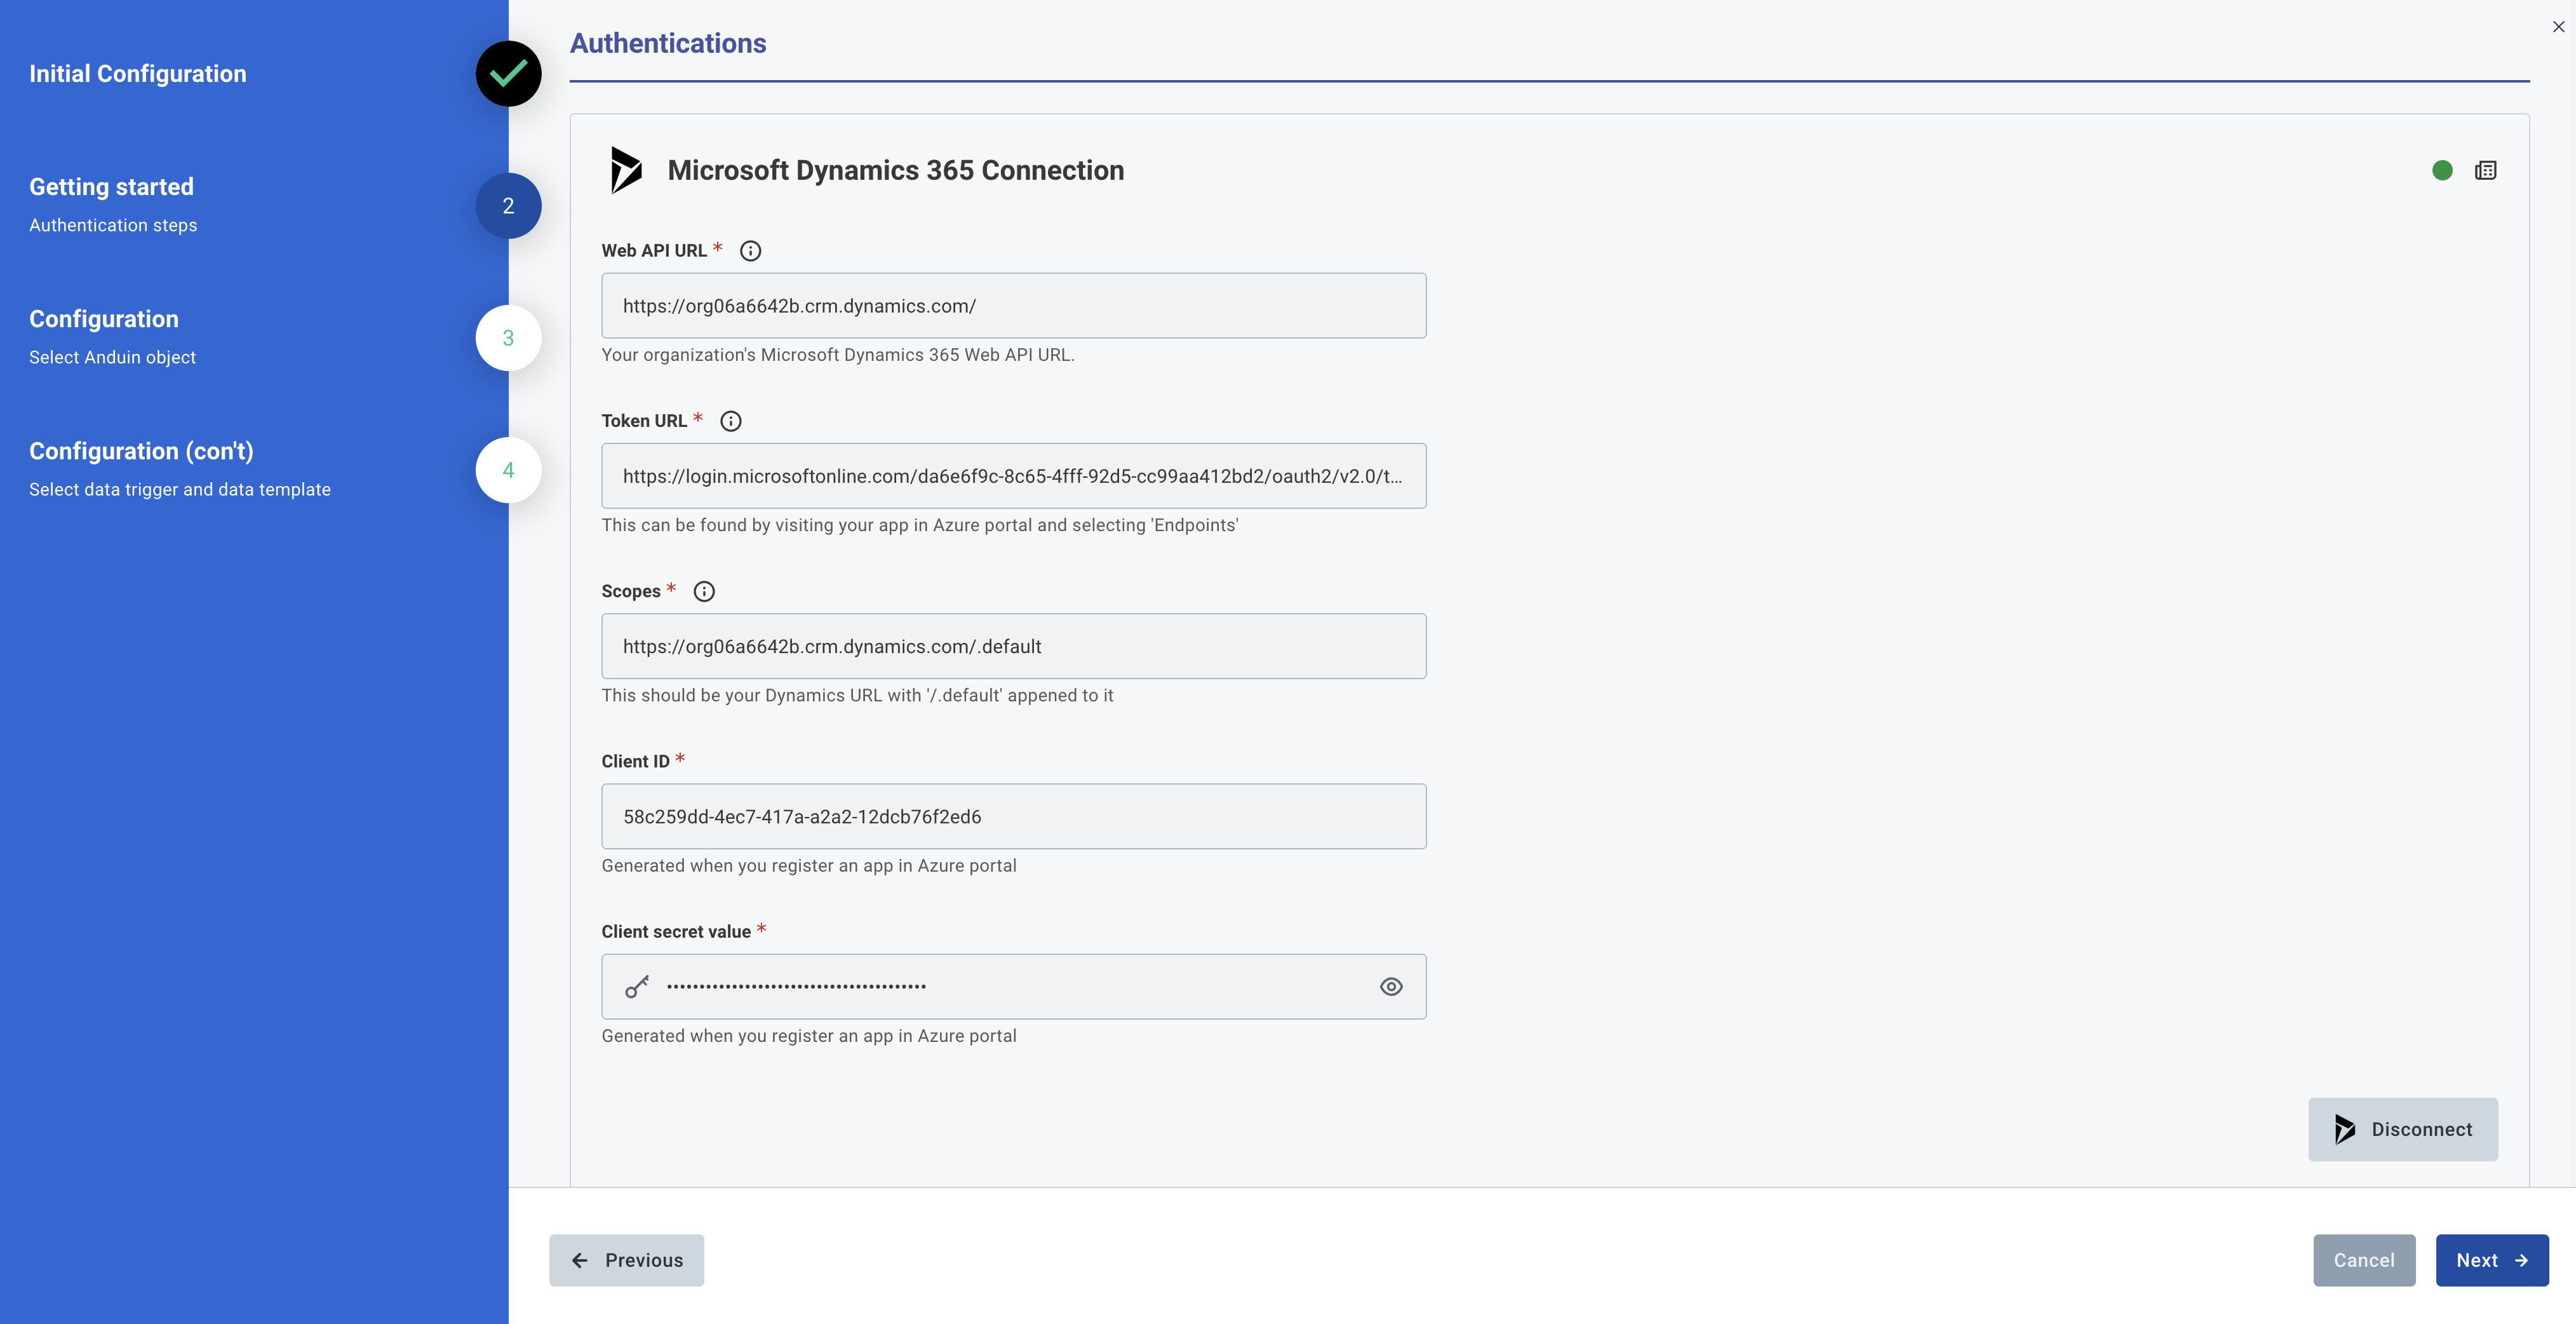Click the Dynamics 365 logo in header
Viewport: 2576px width, 1324px height.
[x=626, y=170]
